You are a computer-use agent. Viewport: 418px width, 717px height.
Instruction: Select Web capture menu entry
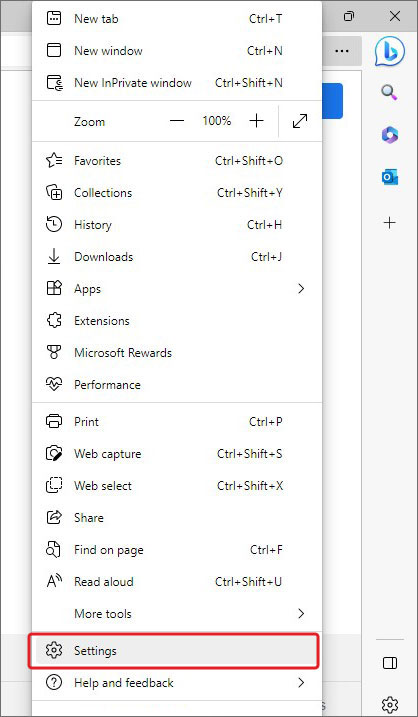point(177,454)
